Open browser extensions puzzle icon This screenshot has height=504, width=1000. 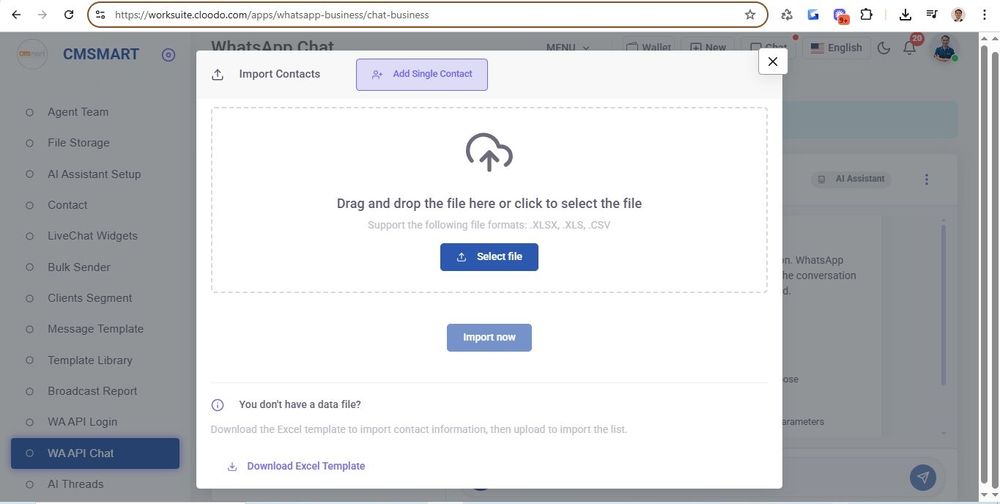866,15
